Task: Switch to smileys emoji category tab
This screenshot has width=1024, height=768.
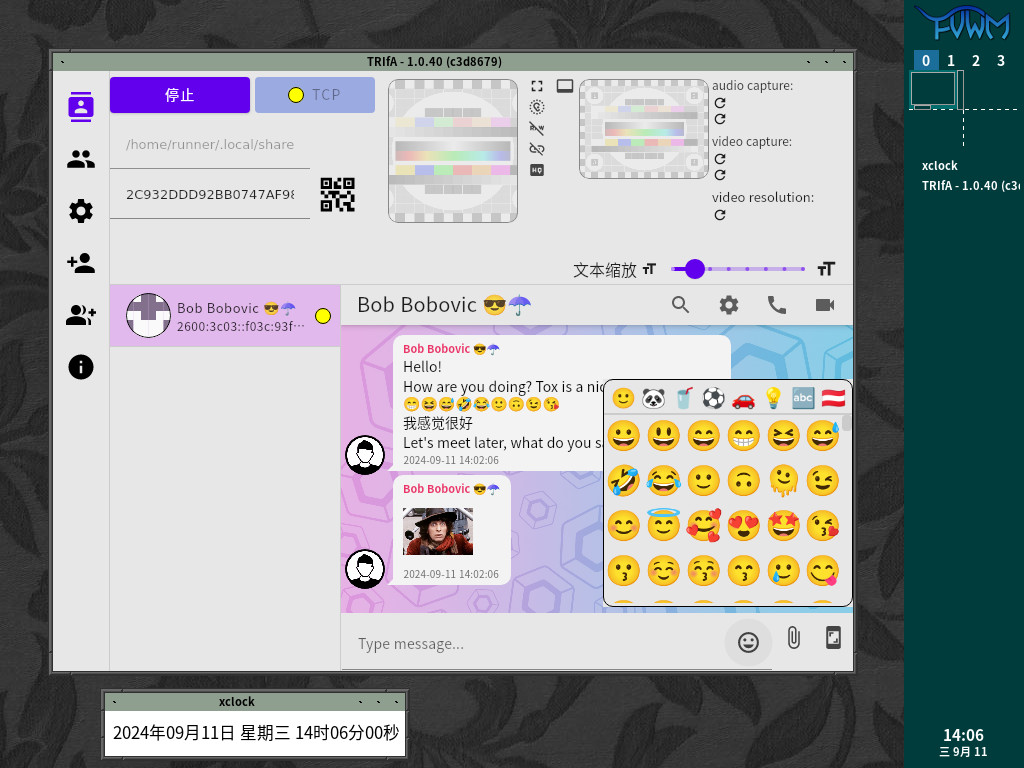Action: [623, 398]
